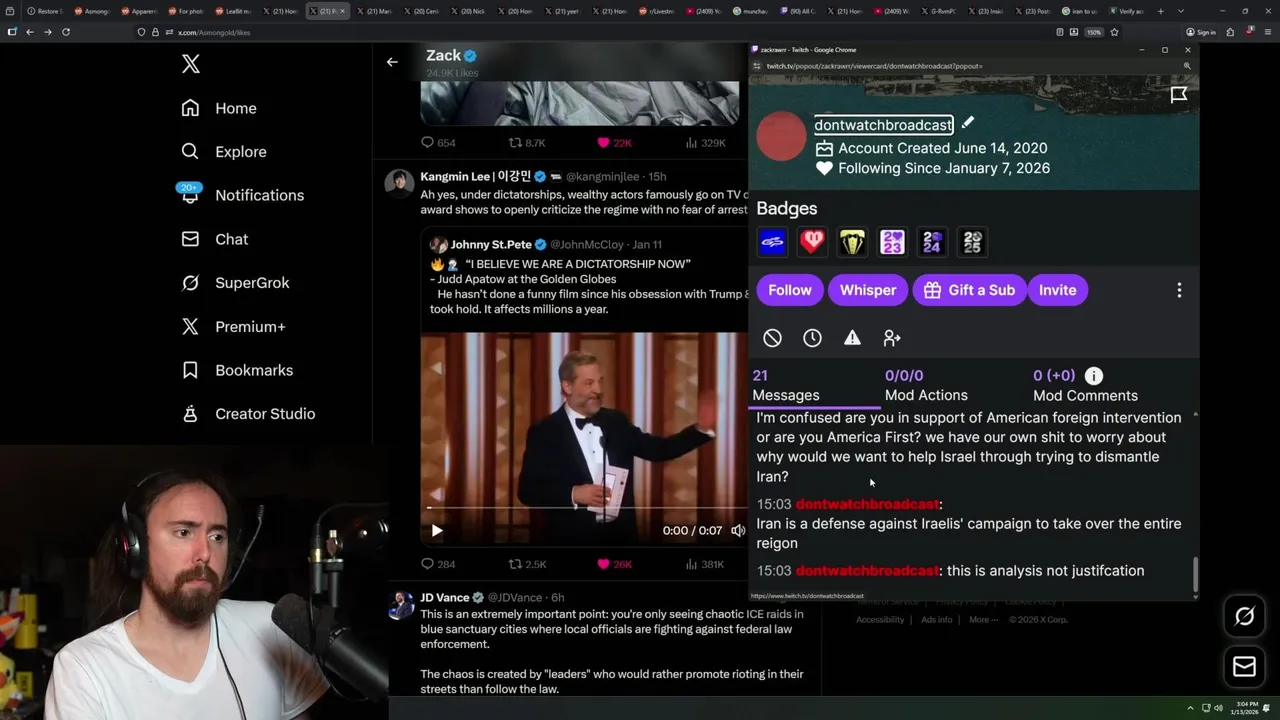The height and width of the screenshot is (720, 1280).
Task: Click Johnny St.Pete quoted author name
Action: (490, 244)
